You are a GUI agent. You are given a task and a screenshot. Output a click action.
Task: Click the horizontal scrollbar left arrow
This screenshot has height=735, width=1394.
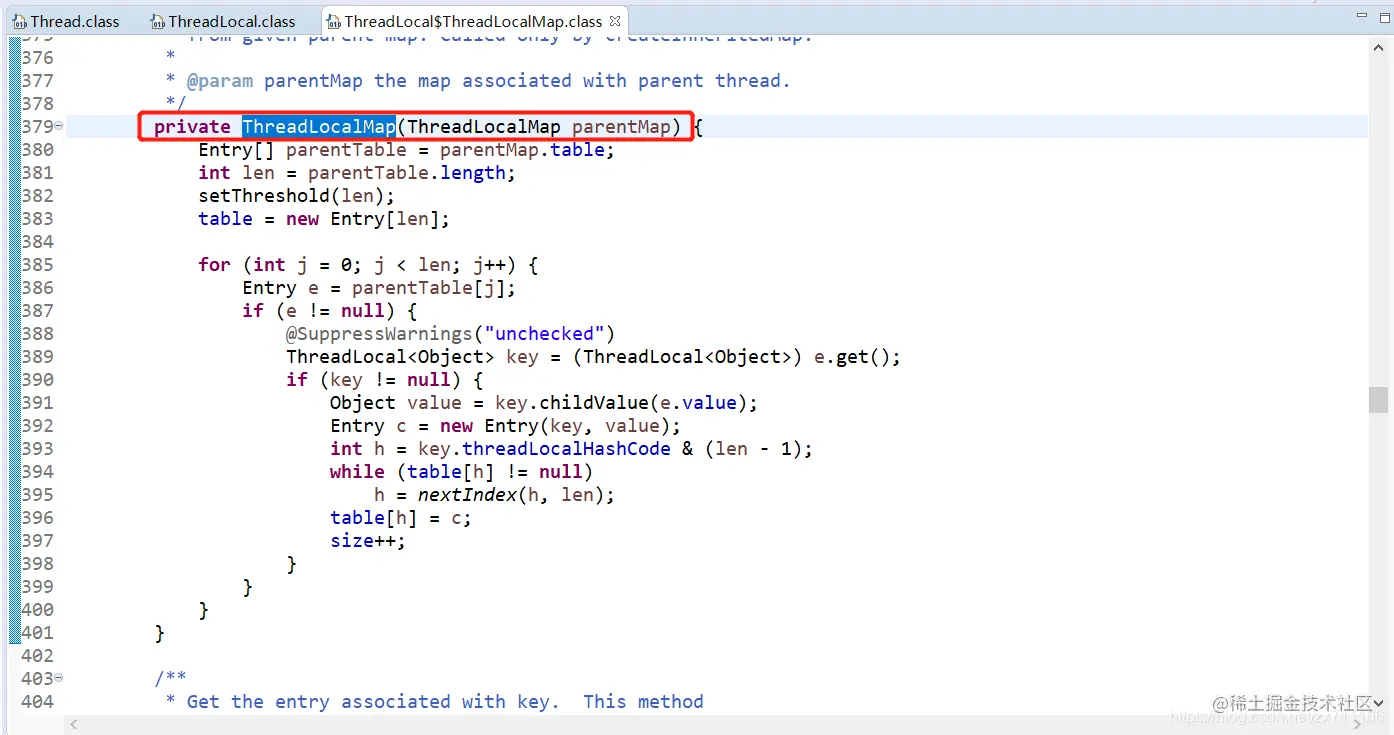coord(74,724)
